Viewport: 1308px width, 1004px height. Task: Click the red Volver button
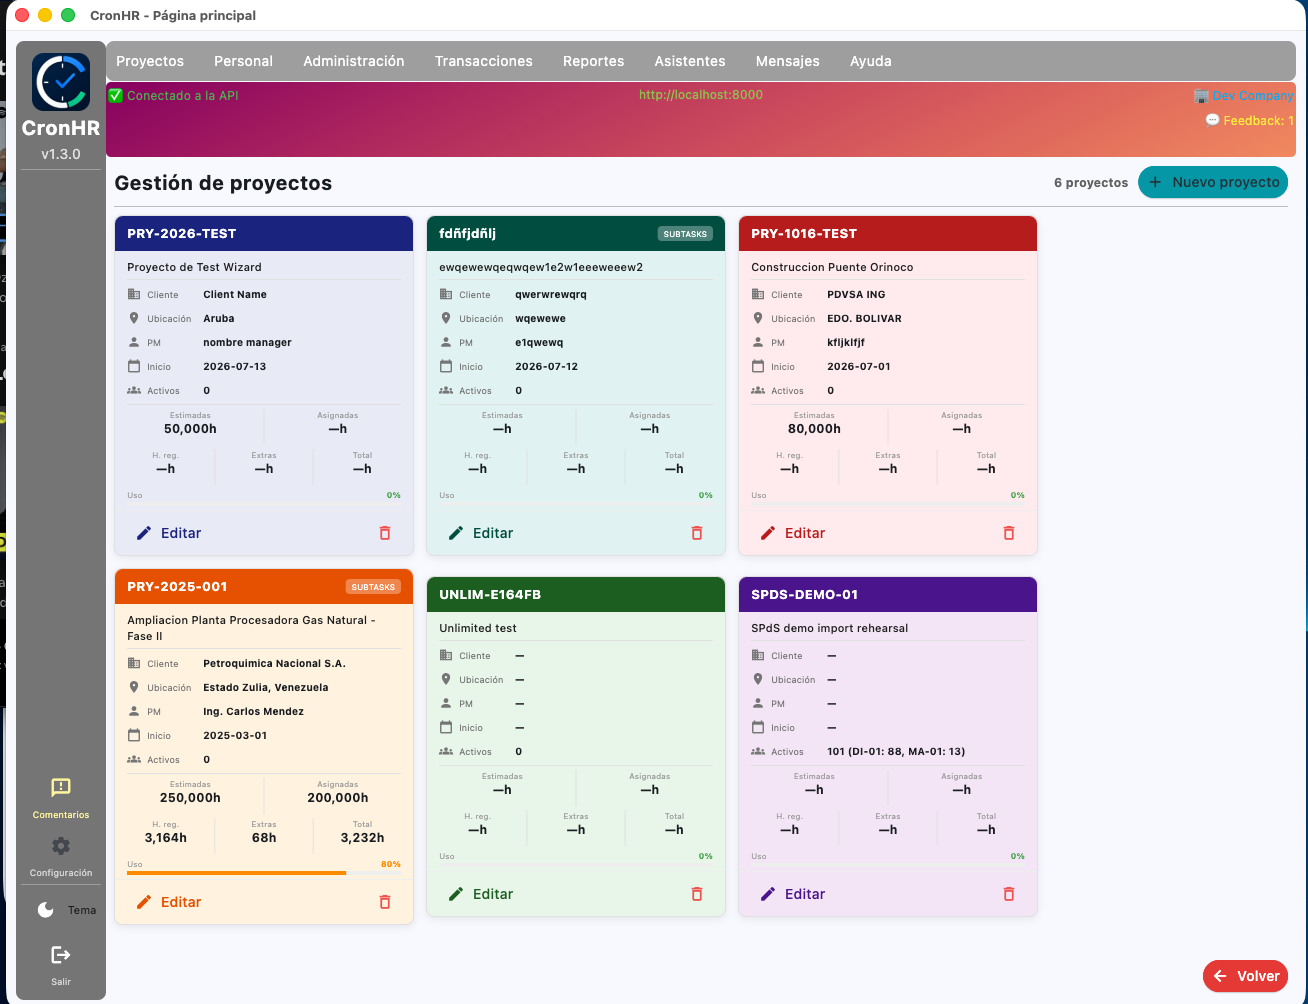[1245, 976]
